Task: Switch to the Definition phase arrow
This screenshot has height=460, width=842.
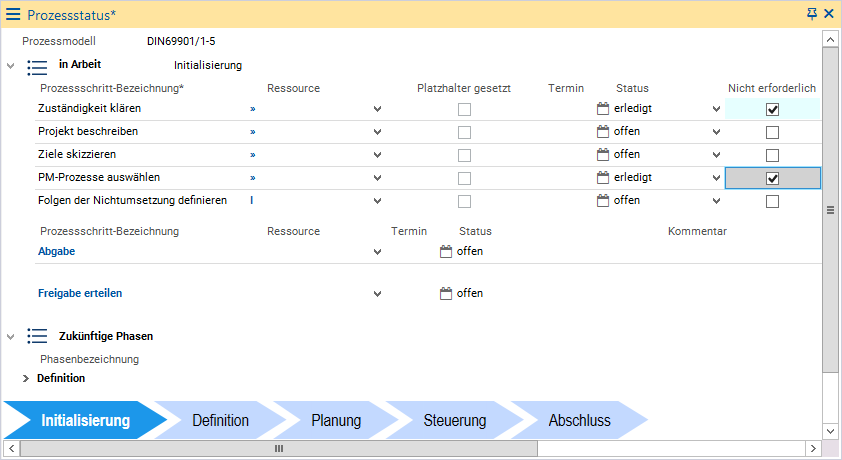Action: [x=220, y=420]
